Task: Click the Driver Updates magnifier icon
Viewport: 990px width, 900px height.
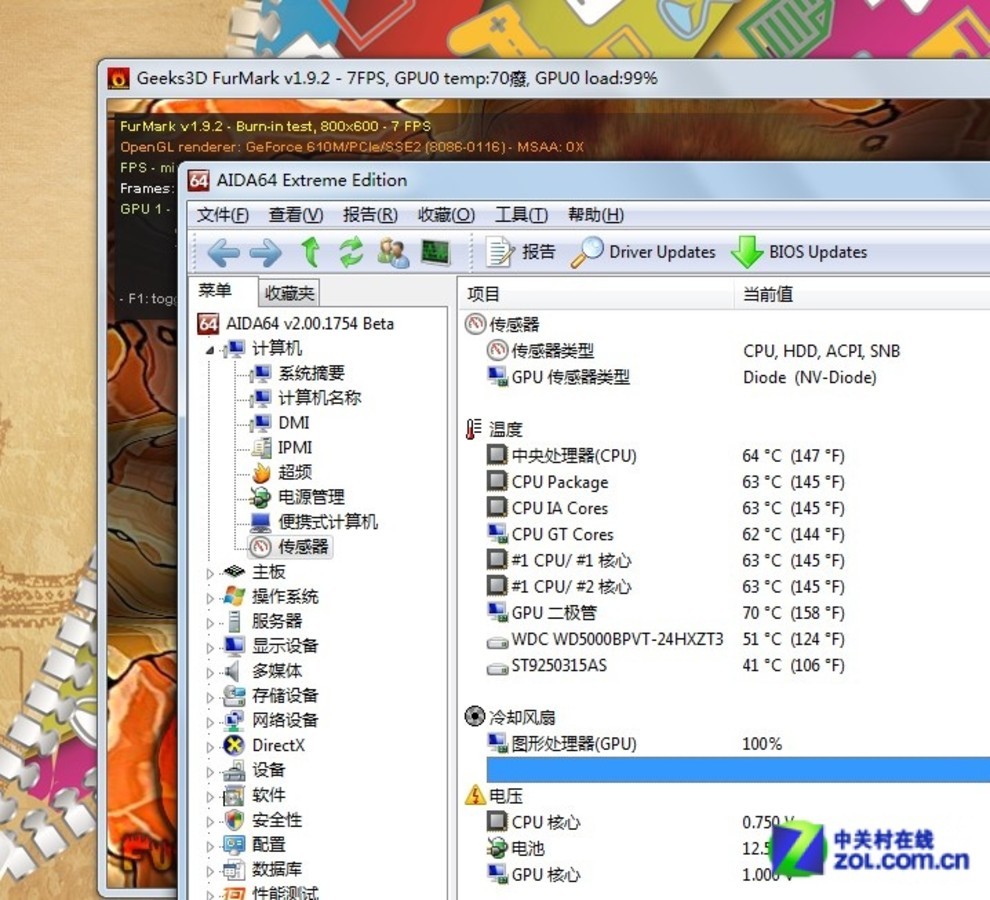Action: click(590, 251)
